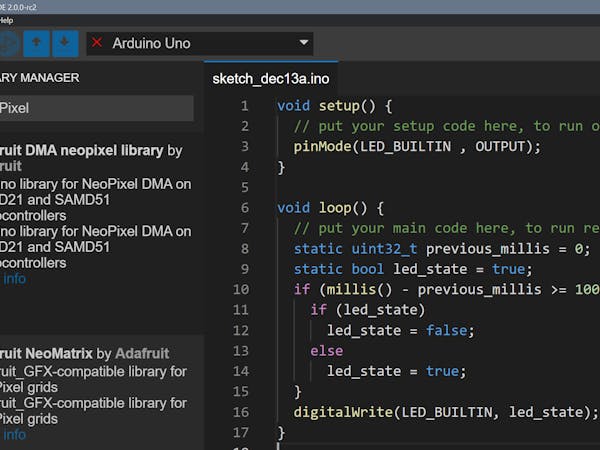The height and width of the screenshot is (450, 600).
Task: Focus the library search field containing Pixel
Action: (95, 108)
